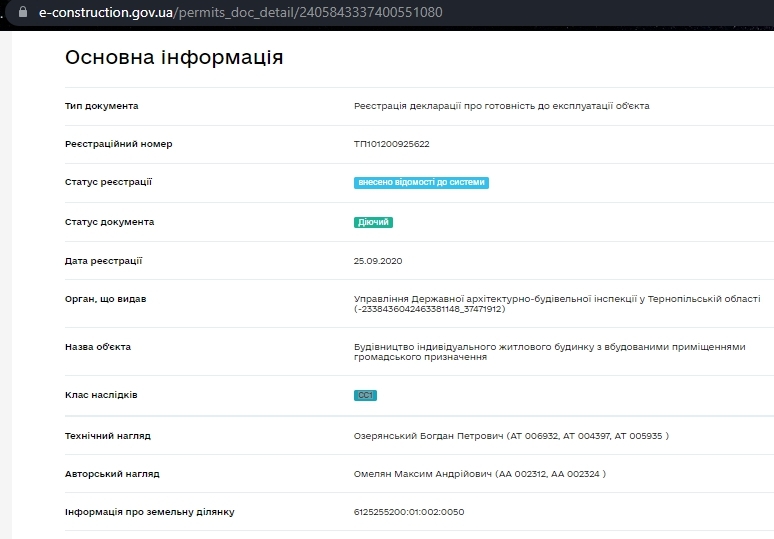Click the 'Назва об'єкта' label
The height and width of the screenshot is (539, 774).
[x=98, y=347]
